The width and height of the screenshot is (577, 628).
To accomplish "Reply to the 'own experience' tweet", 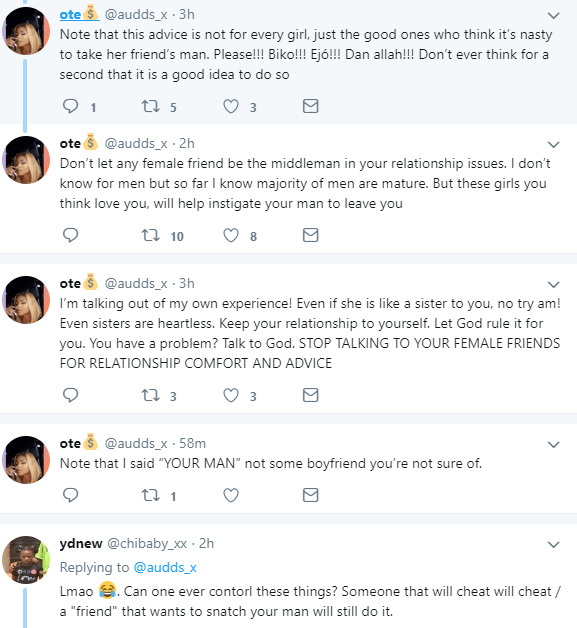I will coord(70,395).
